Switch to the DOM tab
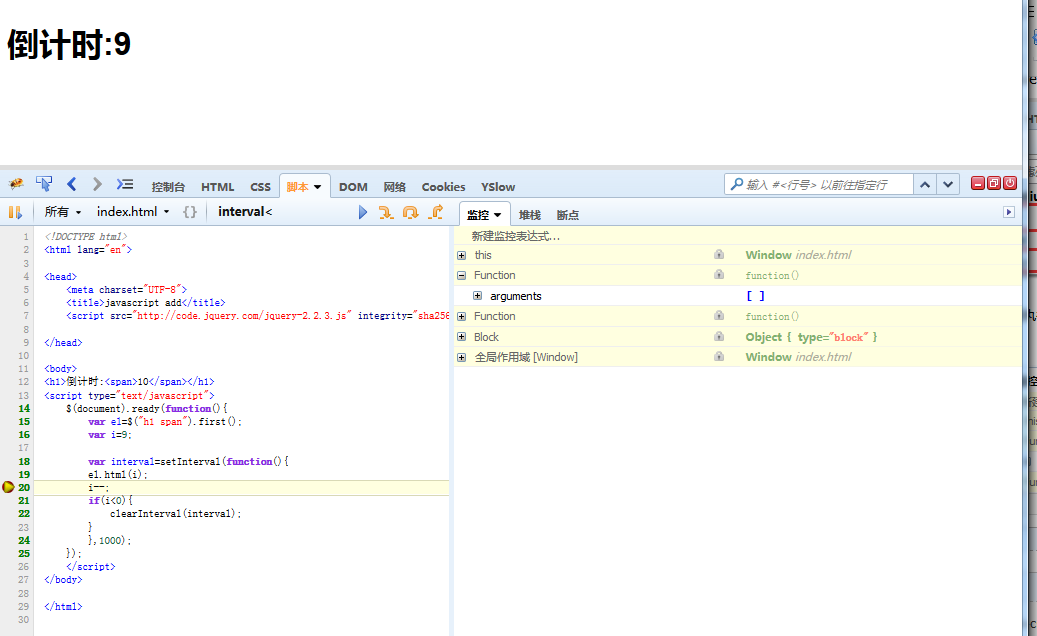1037x636 pixels. click(353, 187)
